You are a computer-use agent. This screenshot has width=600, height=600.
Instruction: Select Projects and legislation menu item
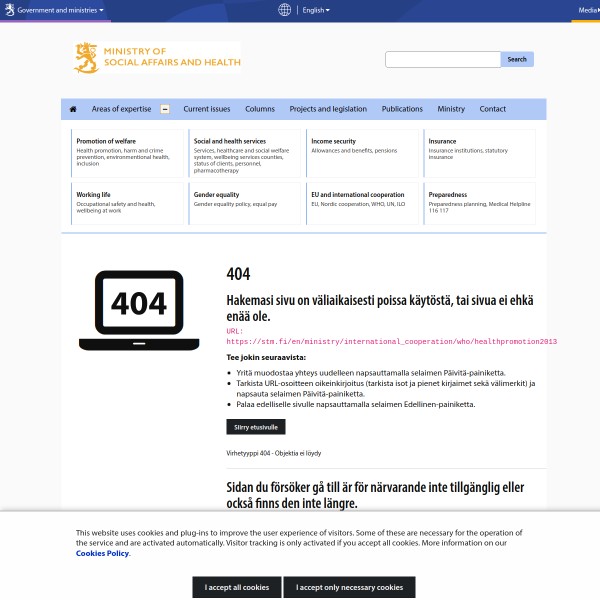pyautogui.click(x=328, y=109)
